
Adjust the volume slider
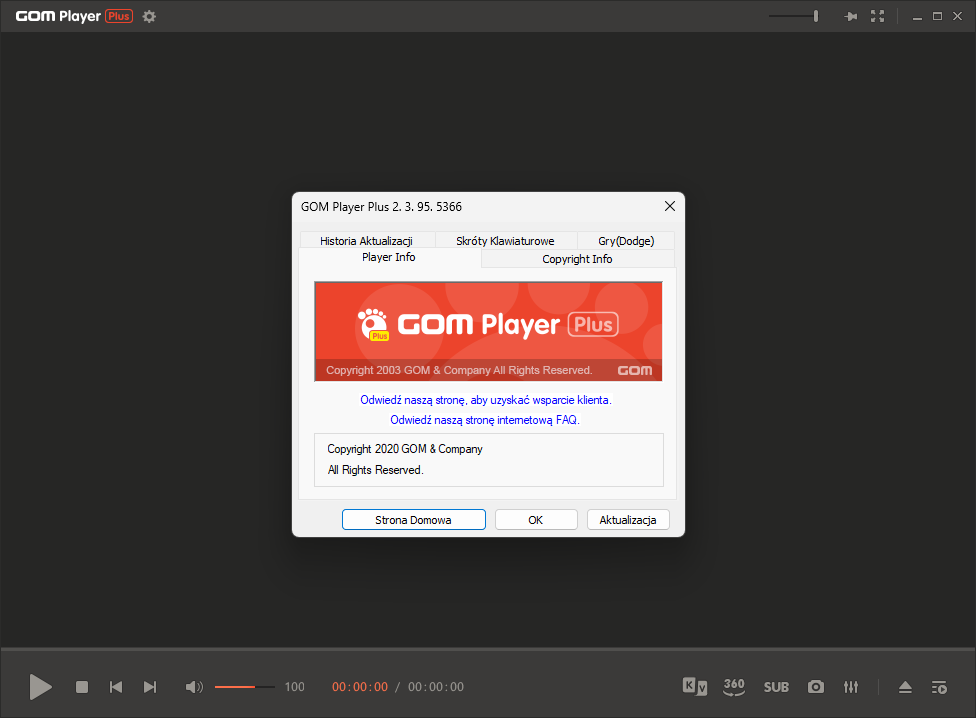point(245,687)
